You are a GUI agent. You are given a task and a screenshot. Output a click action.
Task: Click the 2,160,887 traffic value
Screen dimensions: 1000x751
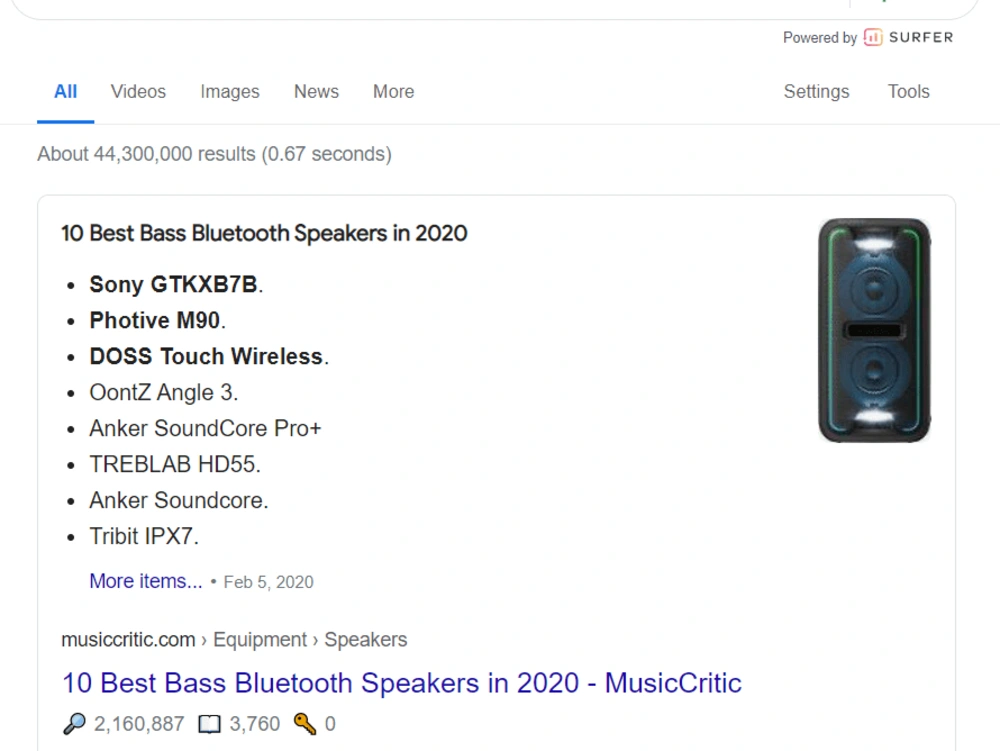click(x=139, y=724)
